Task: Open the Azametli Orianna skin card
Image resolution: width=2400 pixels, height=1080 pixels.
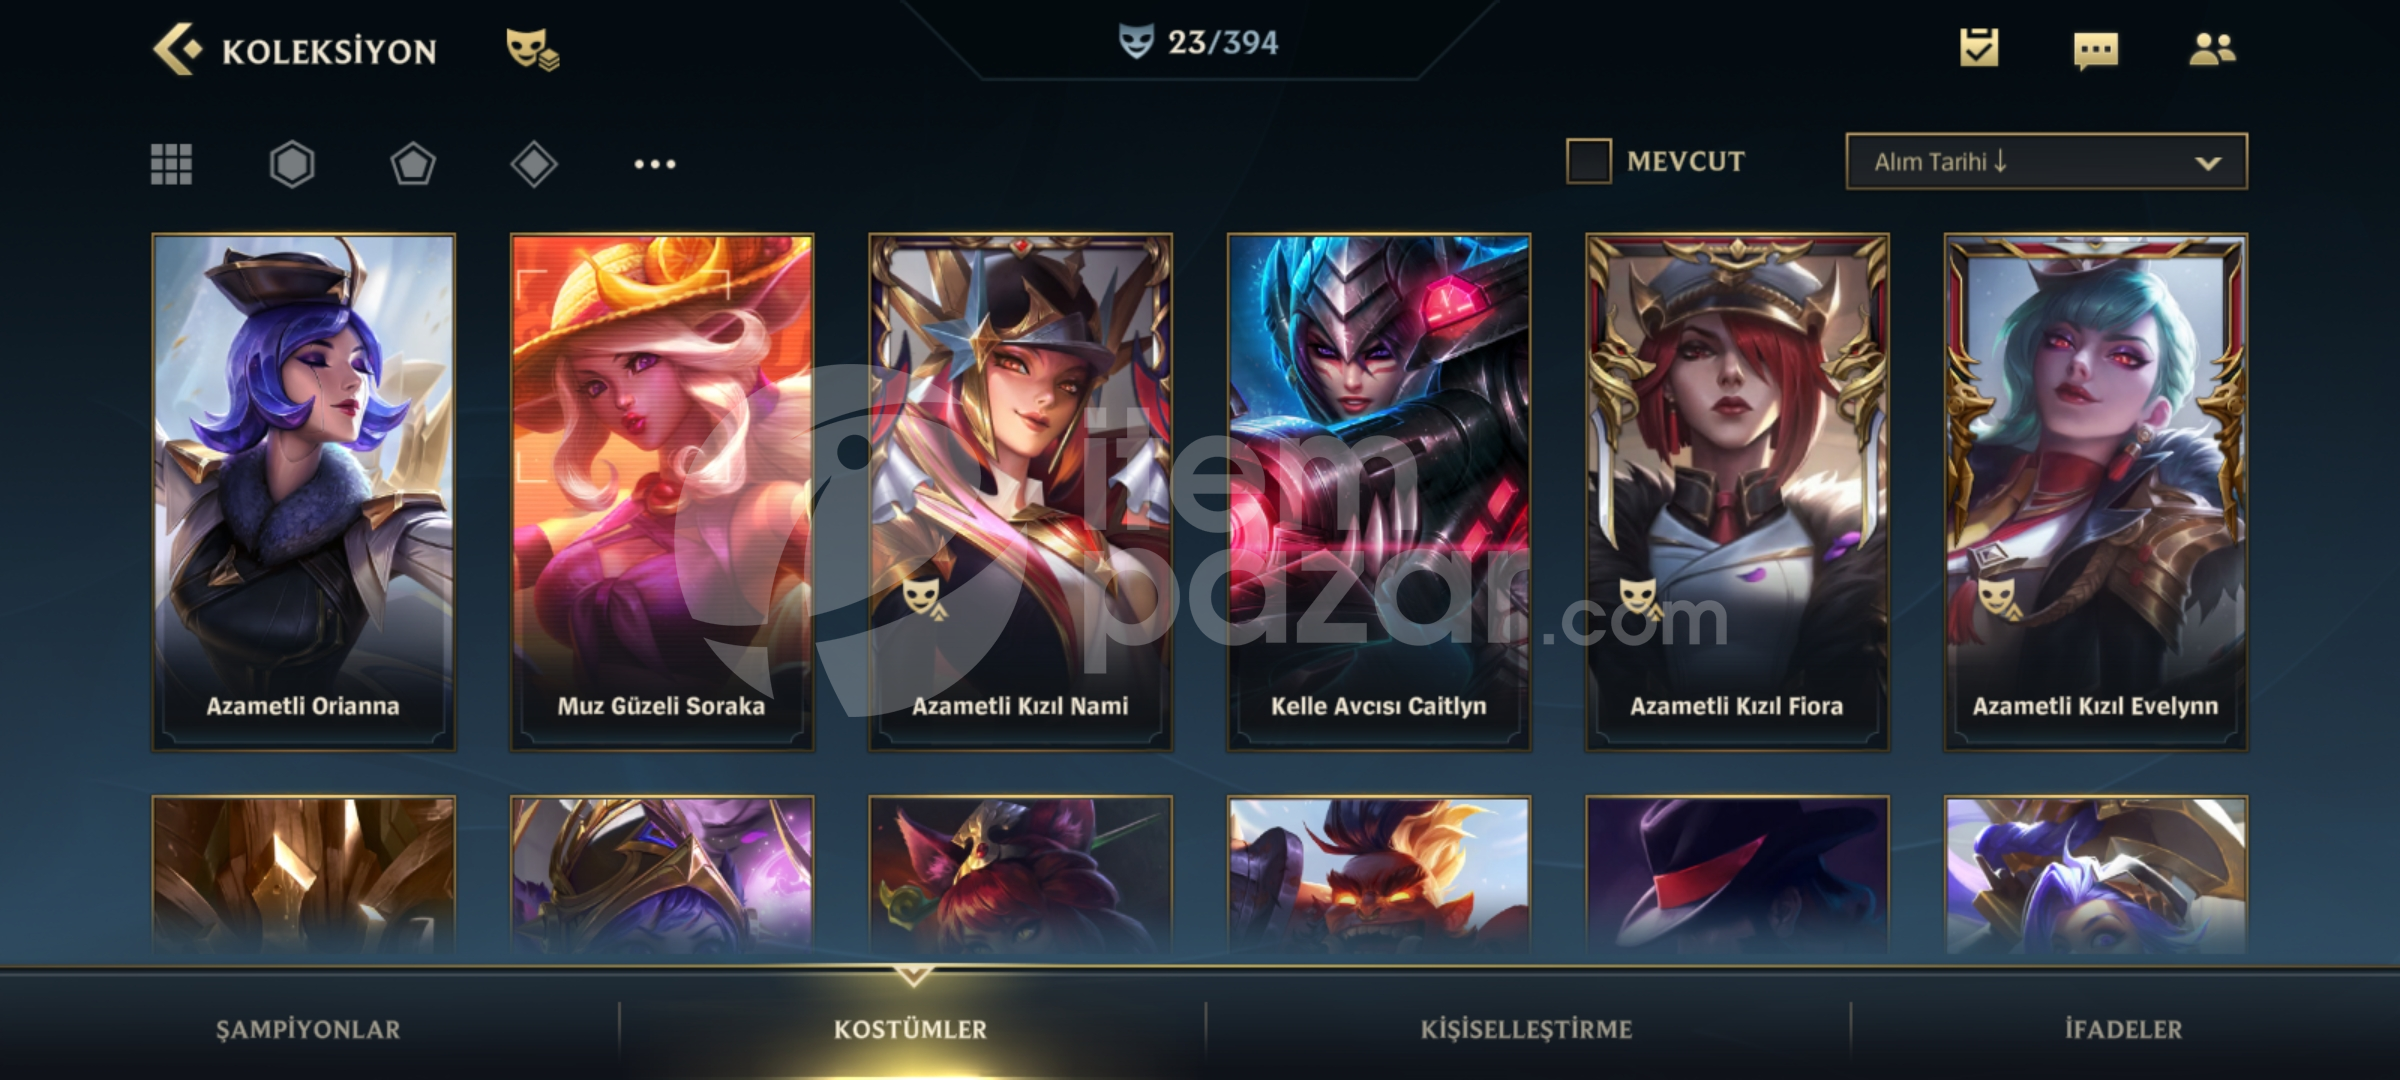Action: (x=303, y=492)
